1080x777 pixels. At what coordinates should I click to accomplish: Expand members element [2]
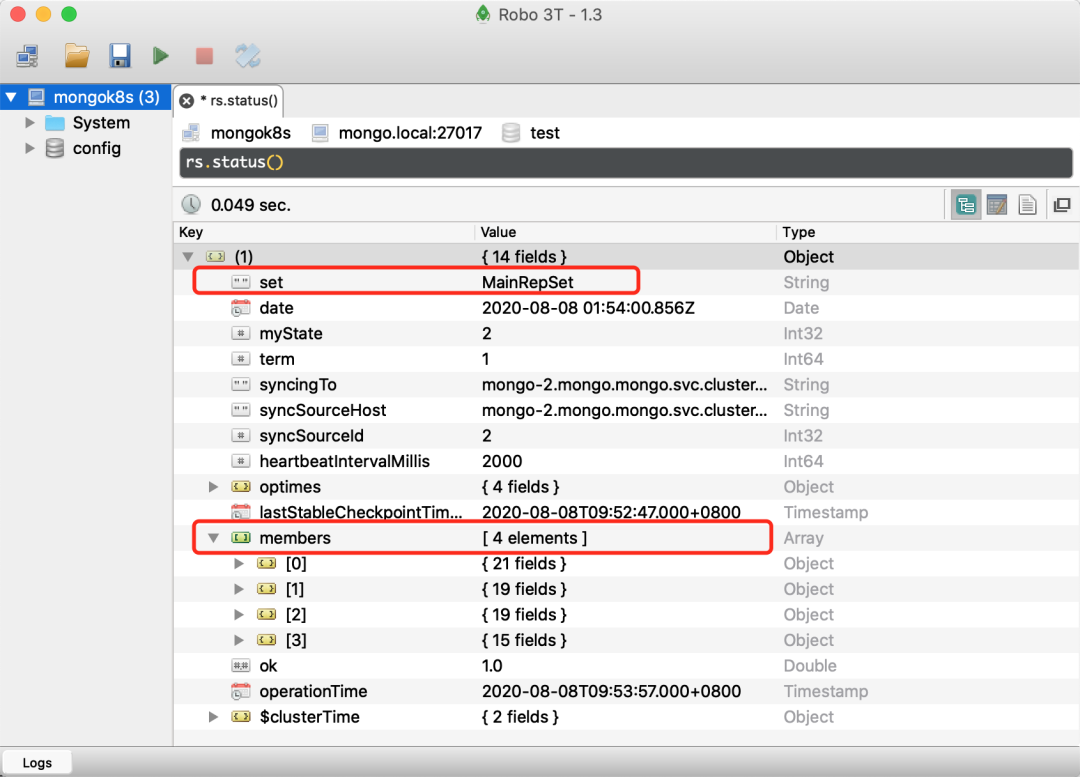[239, 614]
